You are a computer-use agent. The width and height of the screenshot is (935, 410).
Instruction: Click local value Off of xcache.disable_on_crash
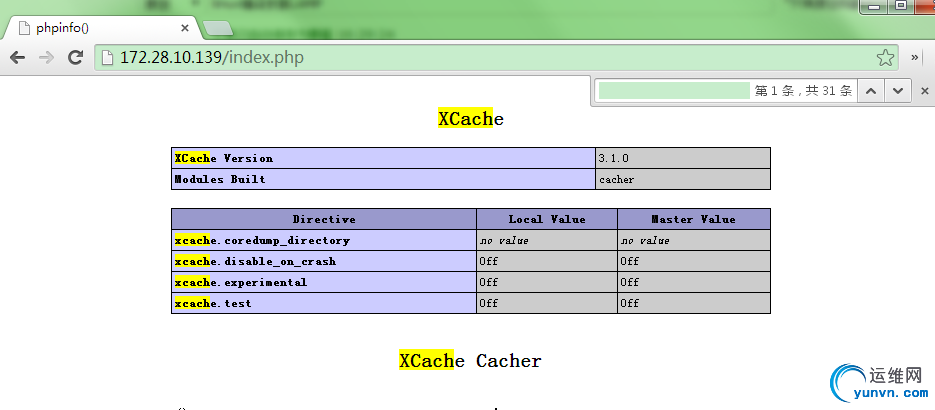pos(488,262)
